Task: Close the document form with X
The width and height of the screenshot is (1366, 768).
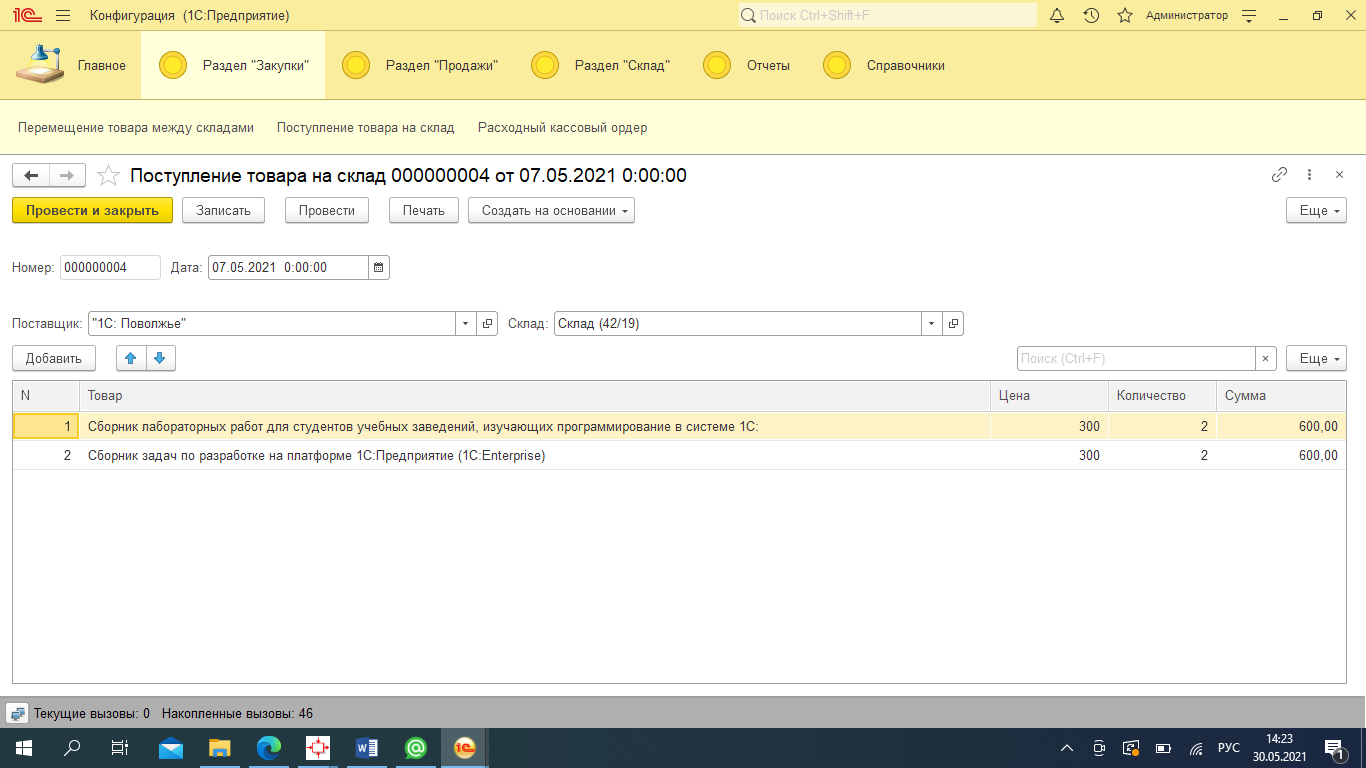Action: (1339, 175)
